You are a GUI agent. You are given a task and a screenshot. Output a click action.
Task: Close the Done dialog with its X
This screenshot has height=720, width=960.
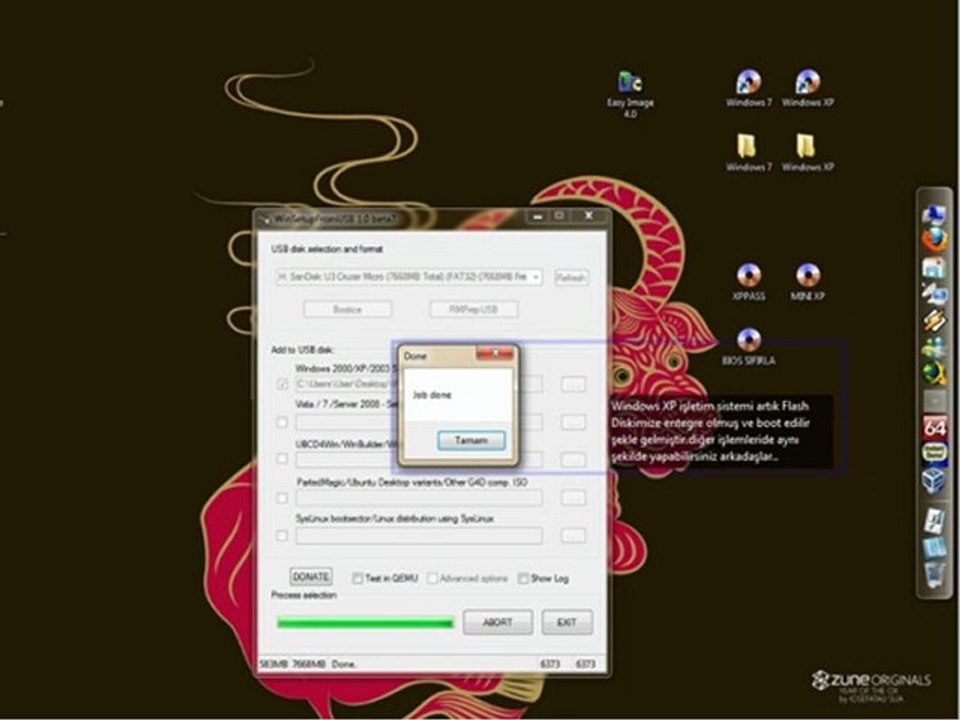495,353
